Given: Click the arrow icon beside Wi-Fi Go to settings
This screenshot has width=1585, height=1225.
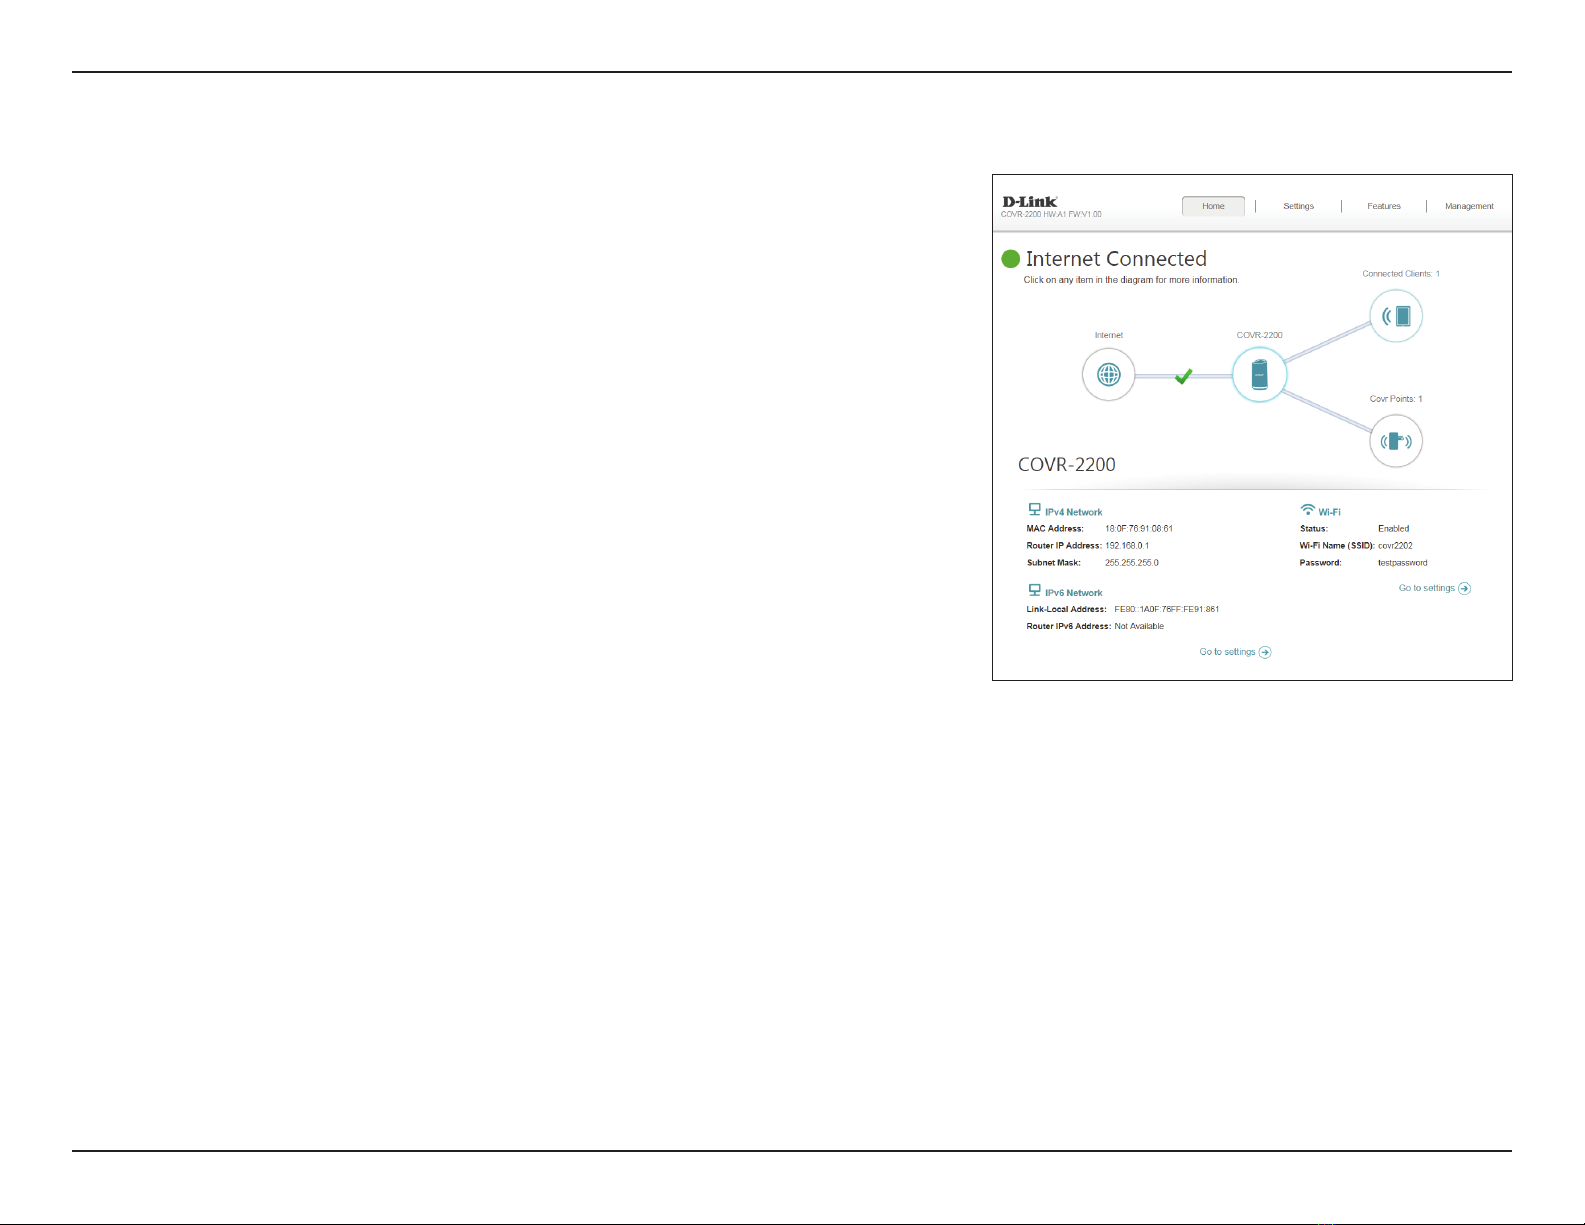Looking at the screenshot, I should pos(1464,588).
